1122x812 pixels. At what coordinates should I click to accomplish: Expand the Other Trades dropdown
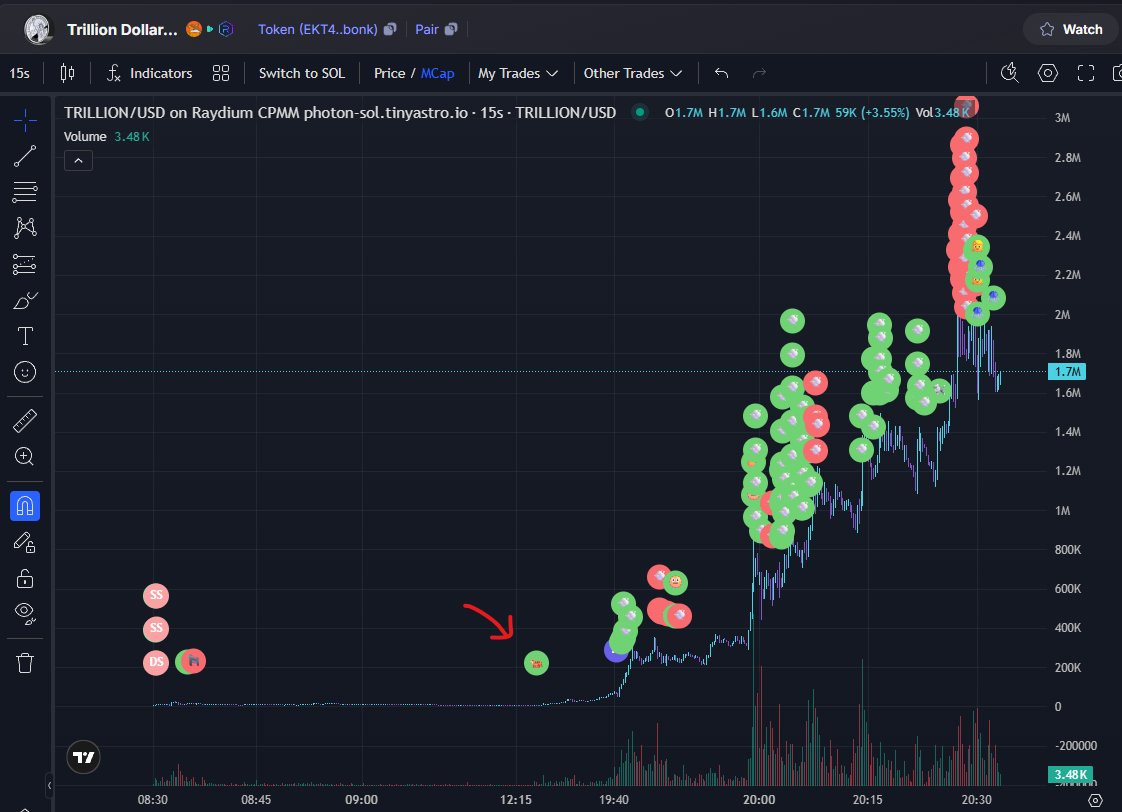[x=633, y=73]
